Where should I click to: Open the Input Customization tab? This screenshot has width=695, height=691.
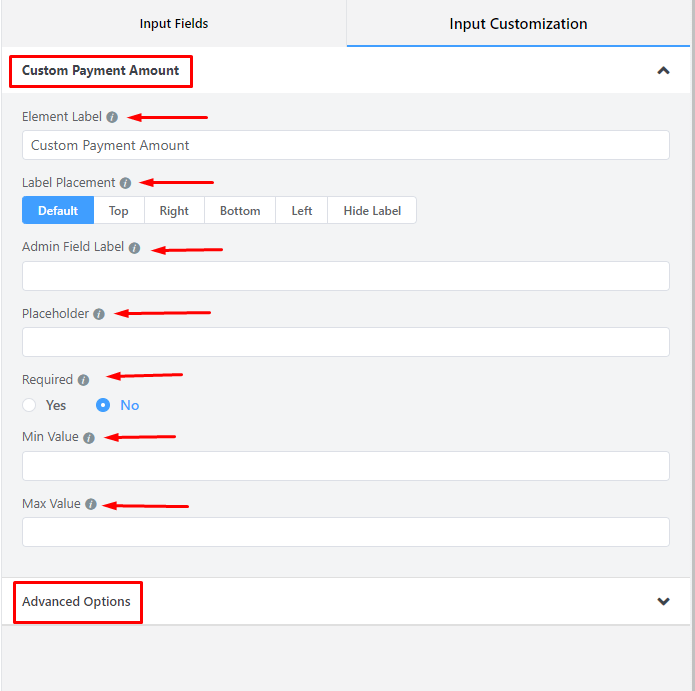point(518,23)
